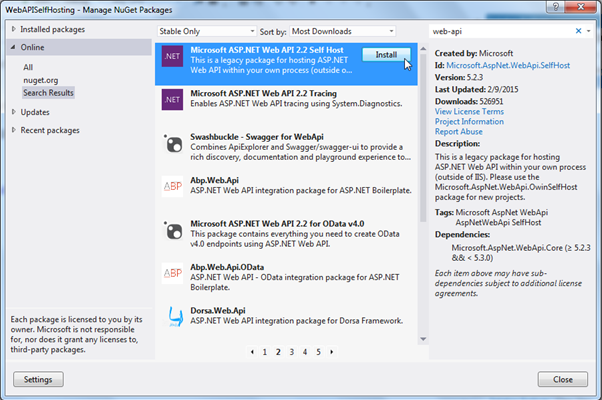The height and width of the screenshot is (400, 602).
Task: Go to the previous results page arrow
Action: pos(252,352)
